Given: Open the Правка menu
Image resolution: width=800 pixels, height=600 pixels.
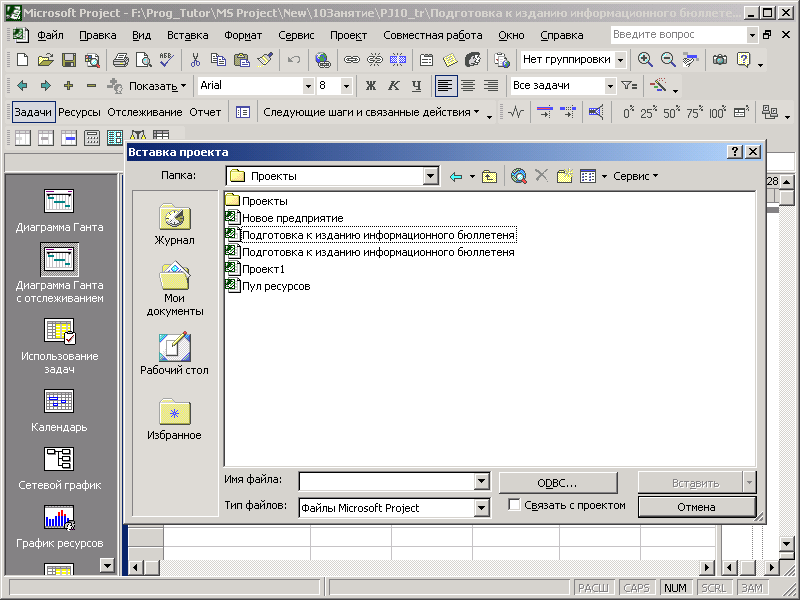Looking at the screenshot, I should [x=97, y=35].
